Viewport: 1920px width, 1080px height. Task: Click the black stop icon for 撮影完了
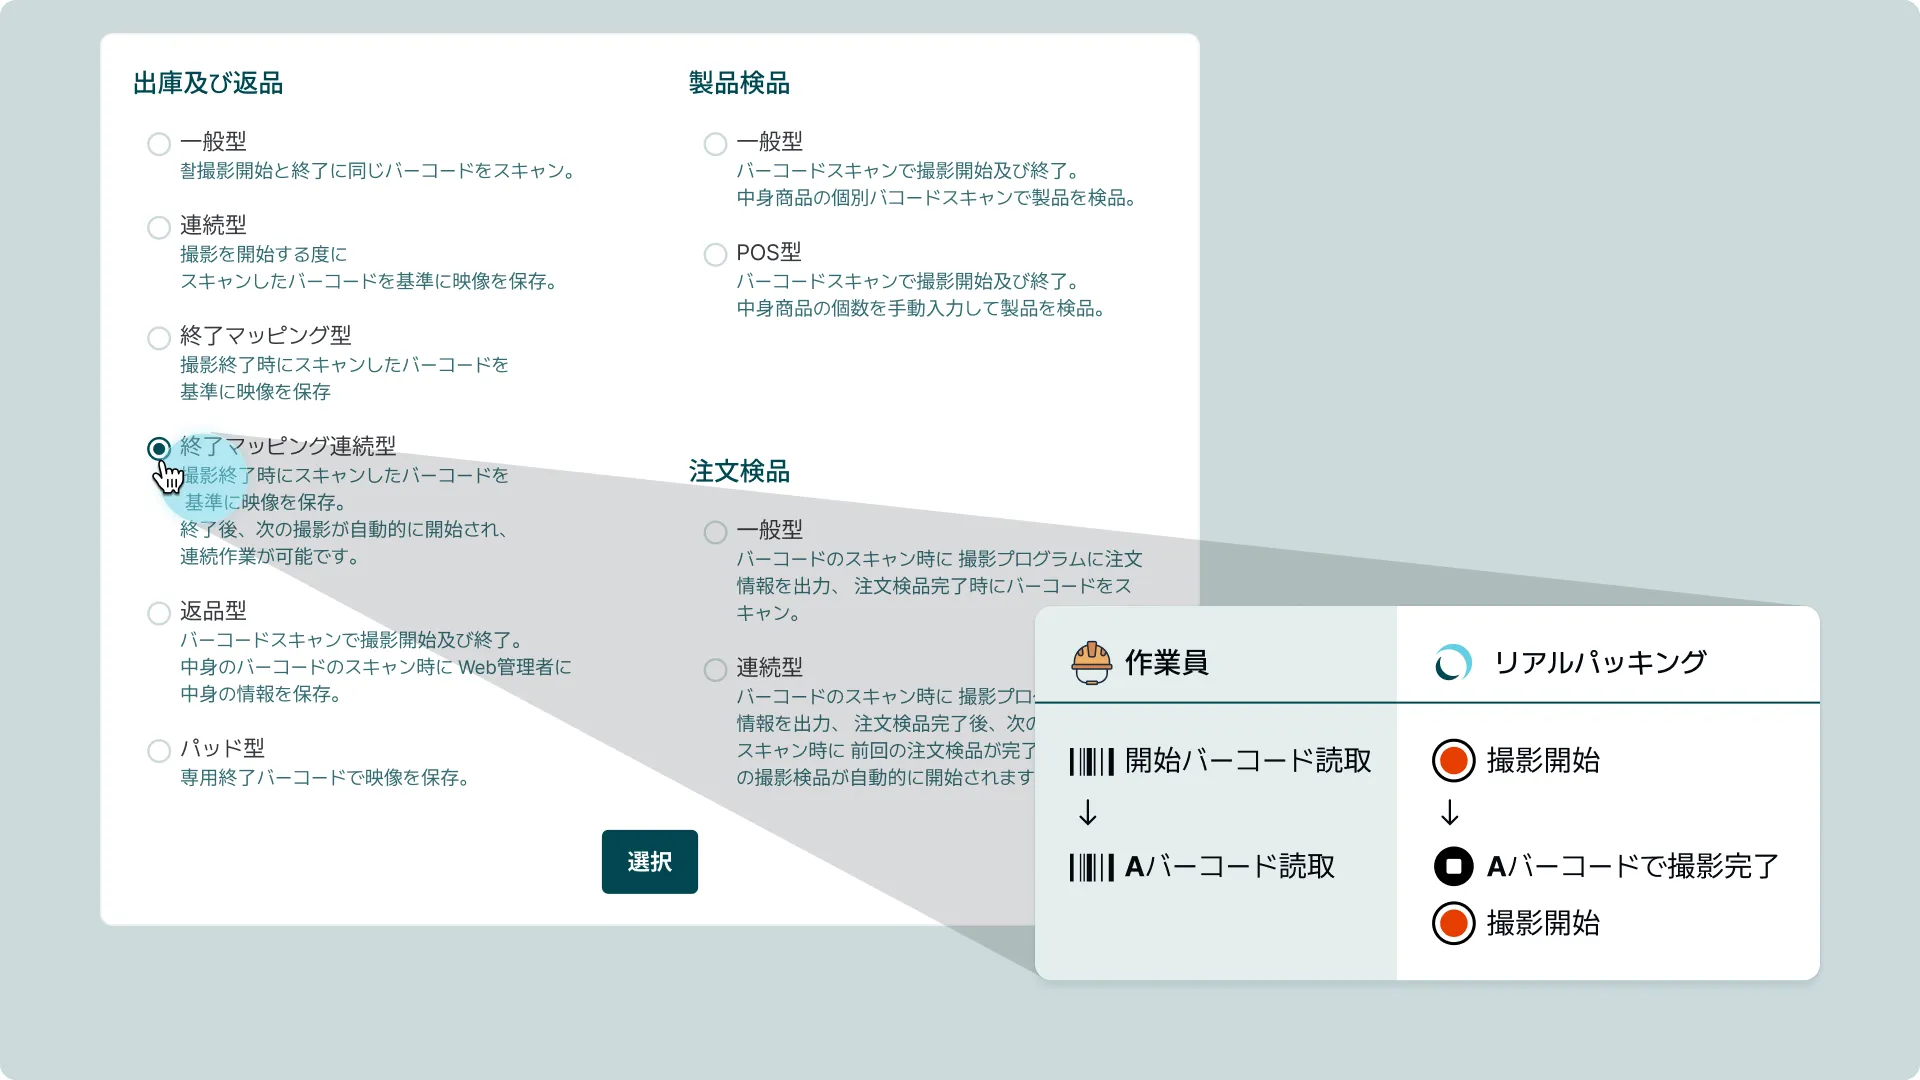pos(1453,866)
